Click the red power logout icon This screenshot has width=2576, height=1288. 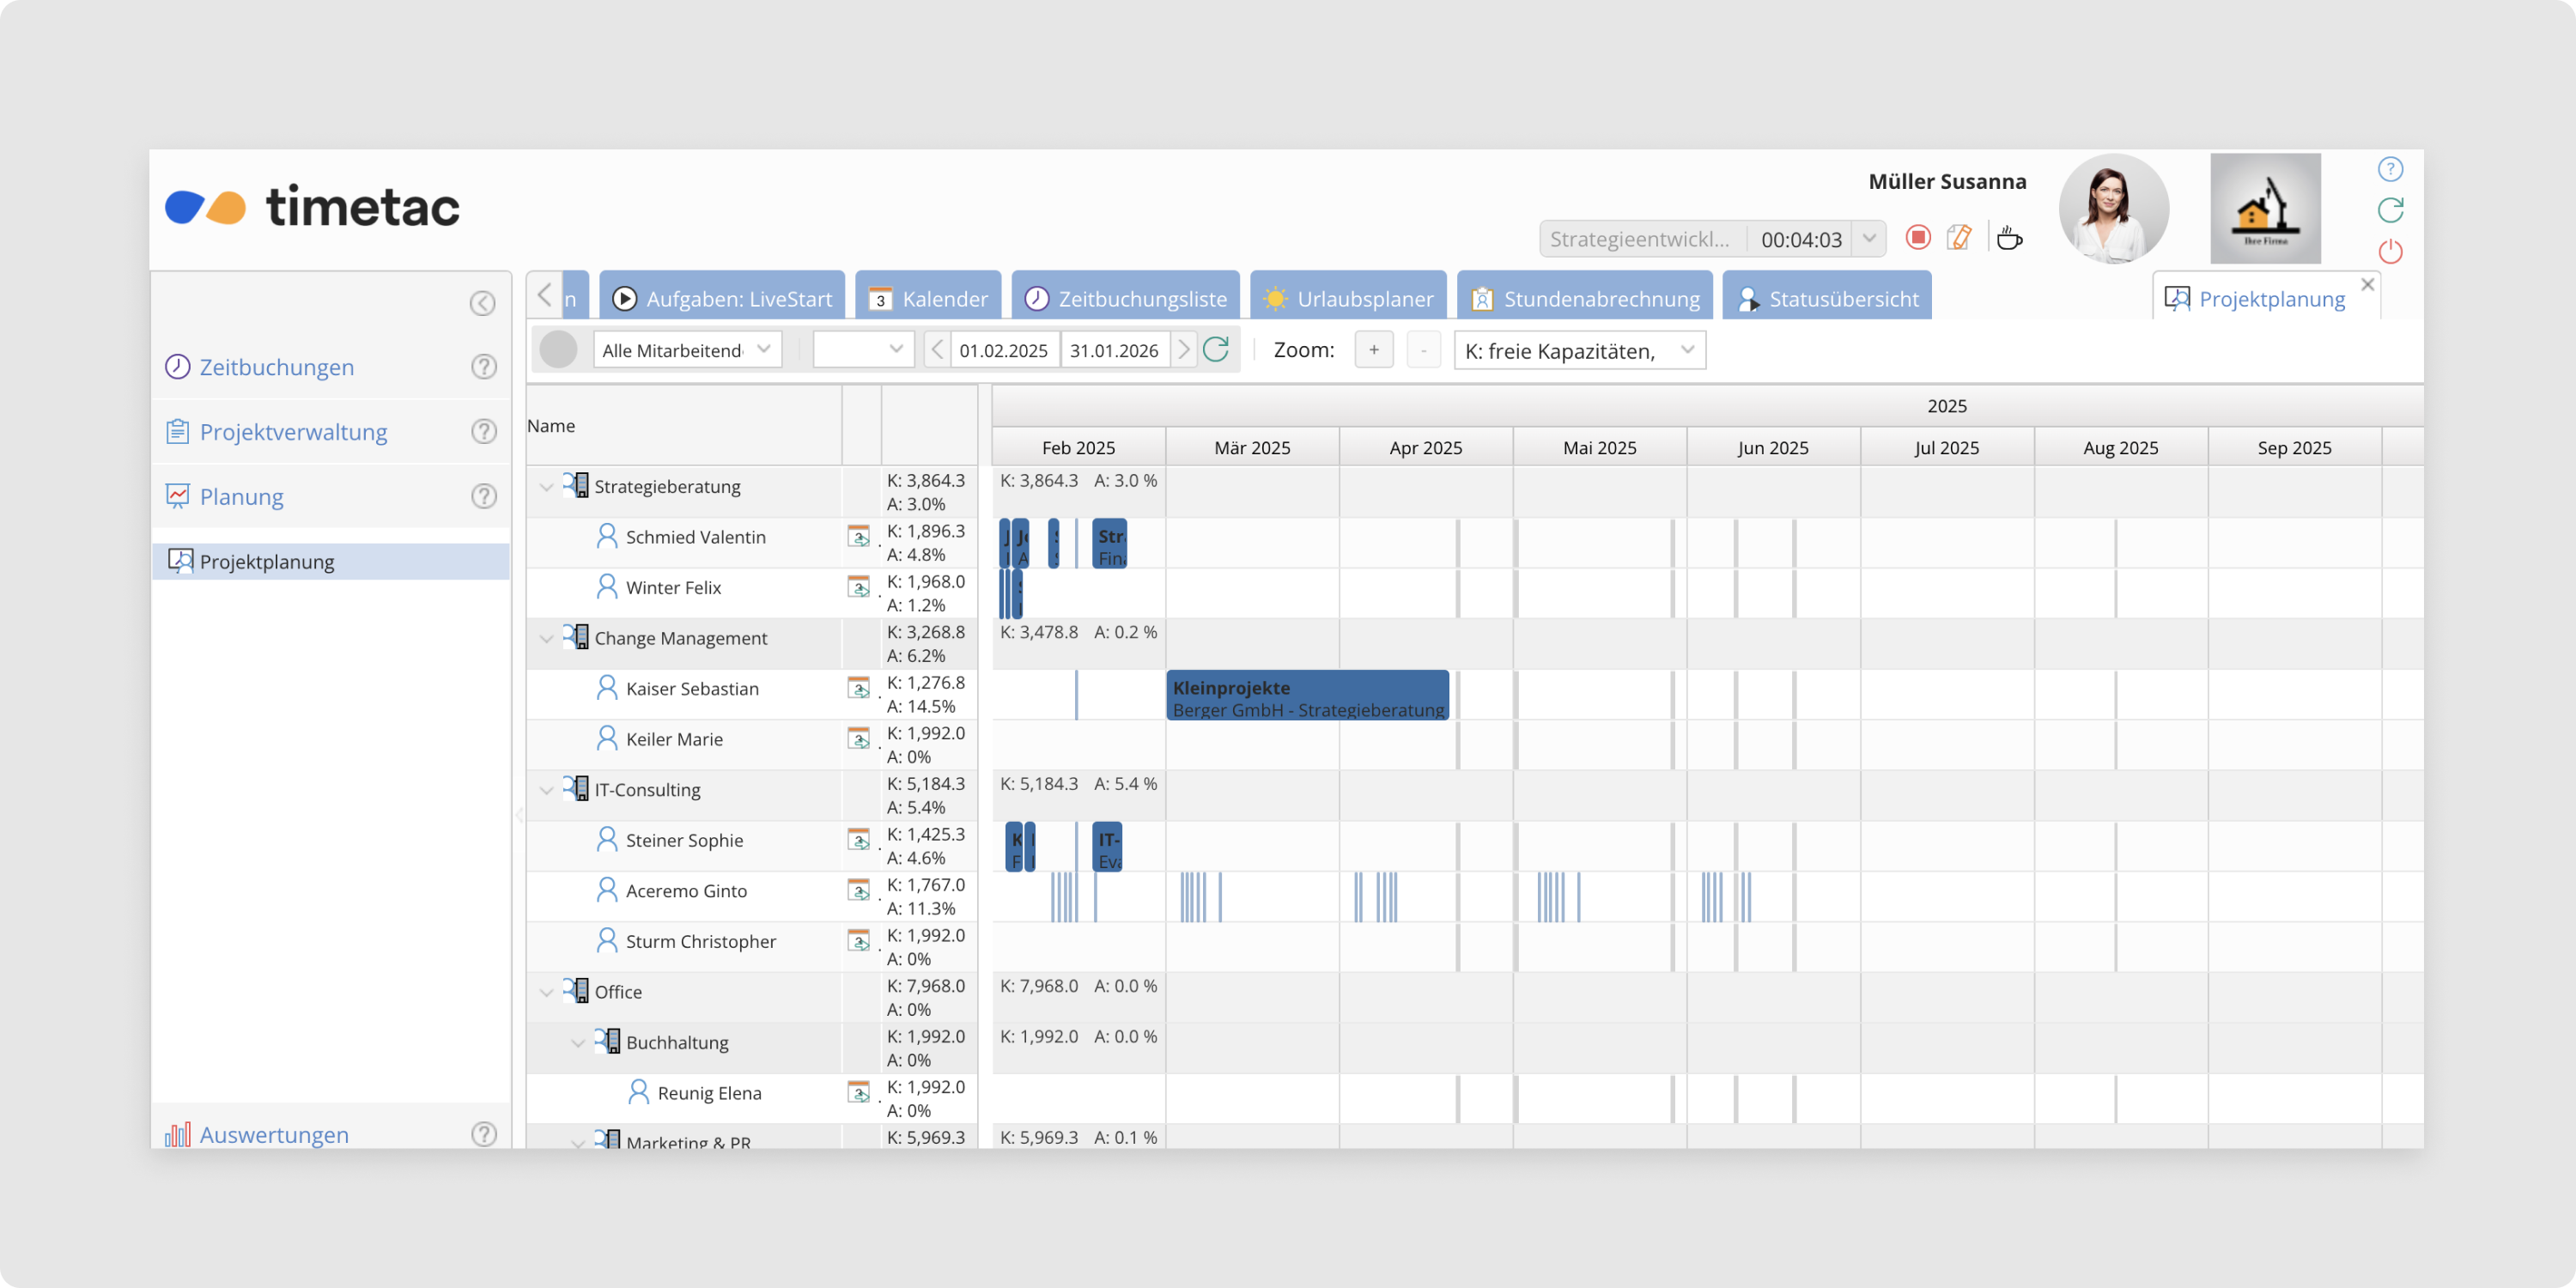(2390, 251)
